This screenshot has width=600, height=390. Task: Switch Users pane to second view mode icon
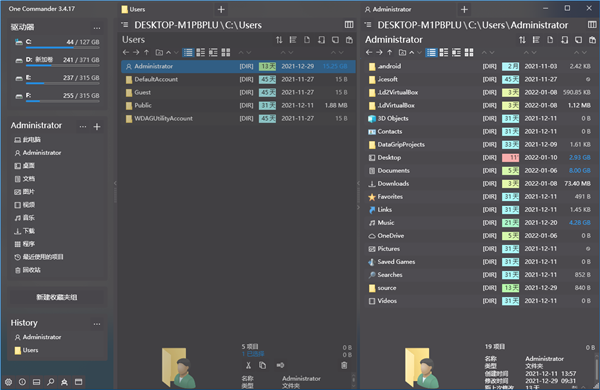coord(201,52)
